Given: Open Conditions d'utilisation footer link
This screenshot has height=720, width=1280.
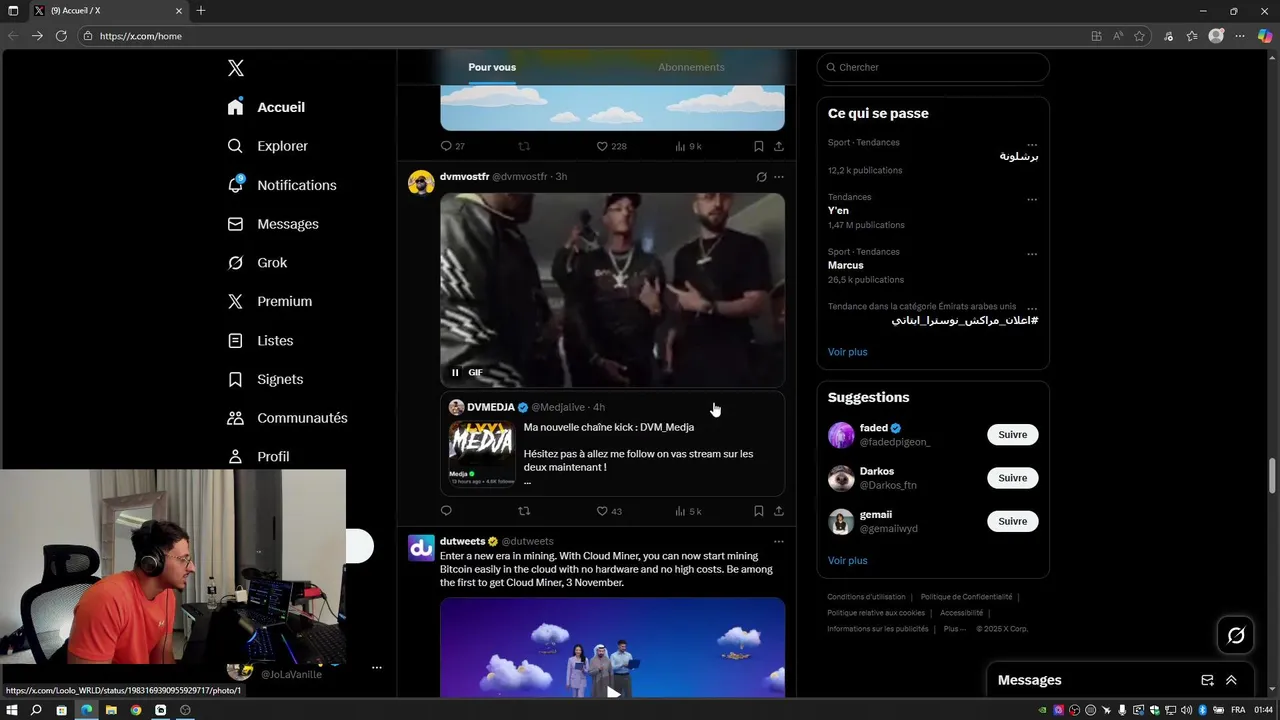Looking at the screenshot, I should 866,597.
